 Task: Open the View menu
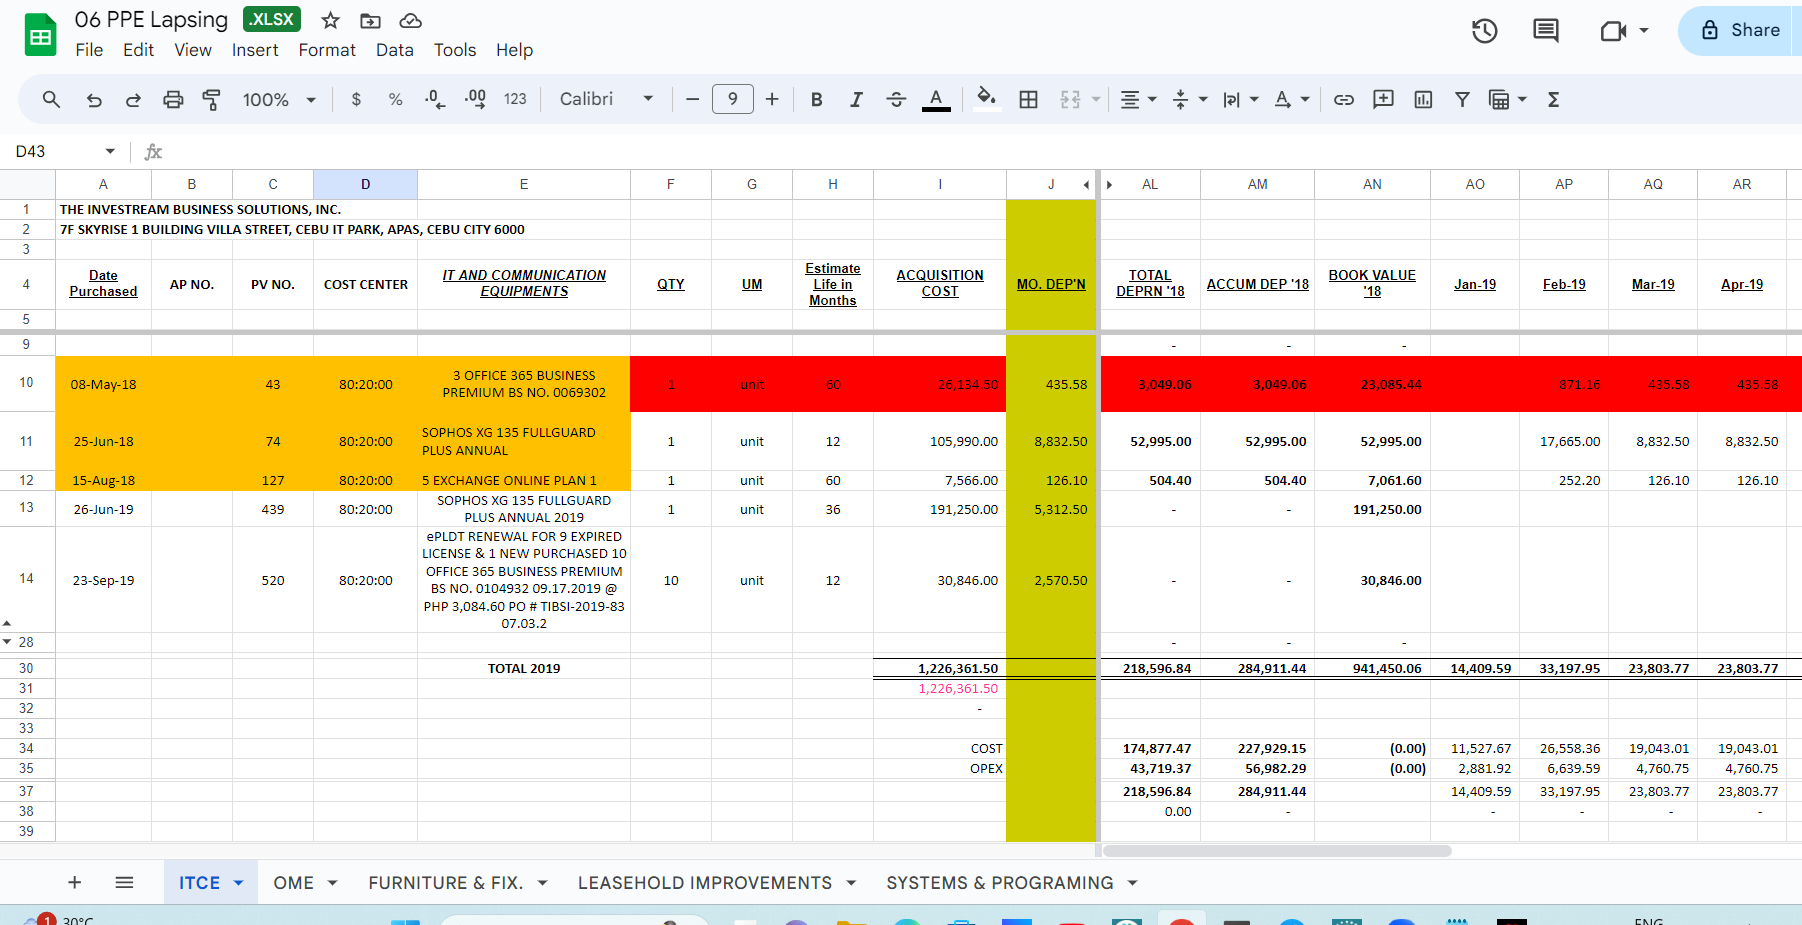click(x=193, y=50)
